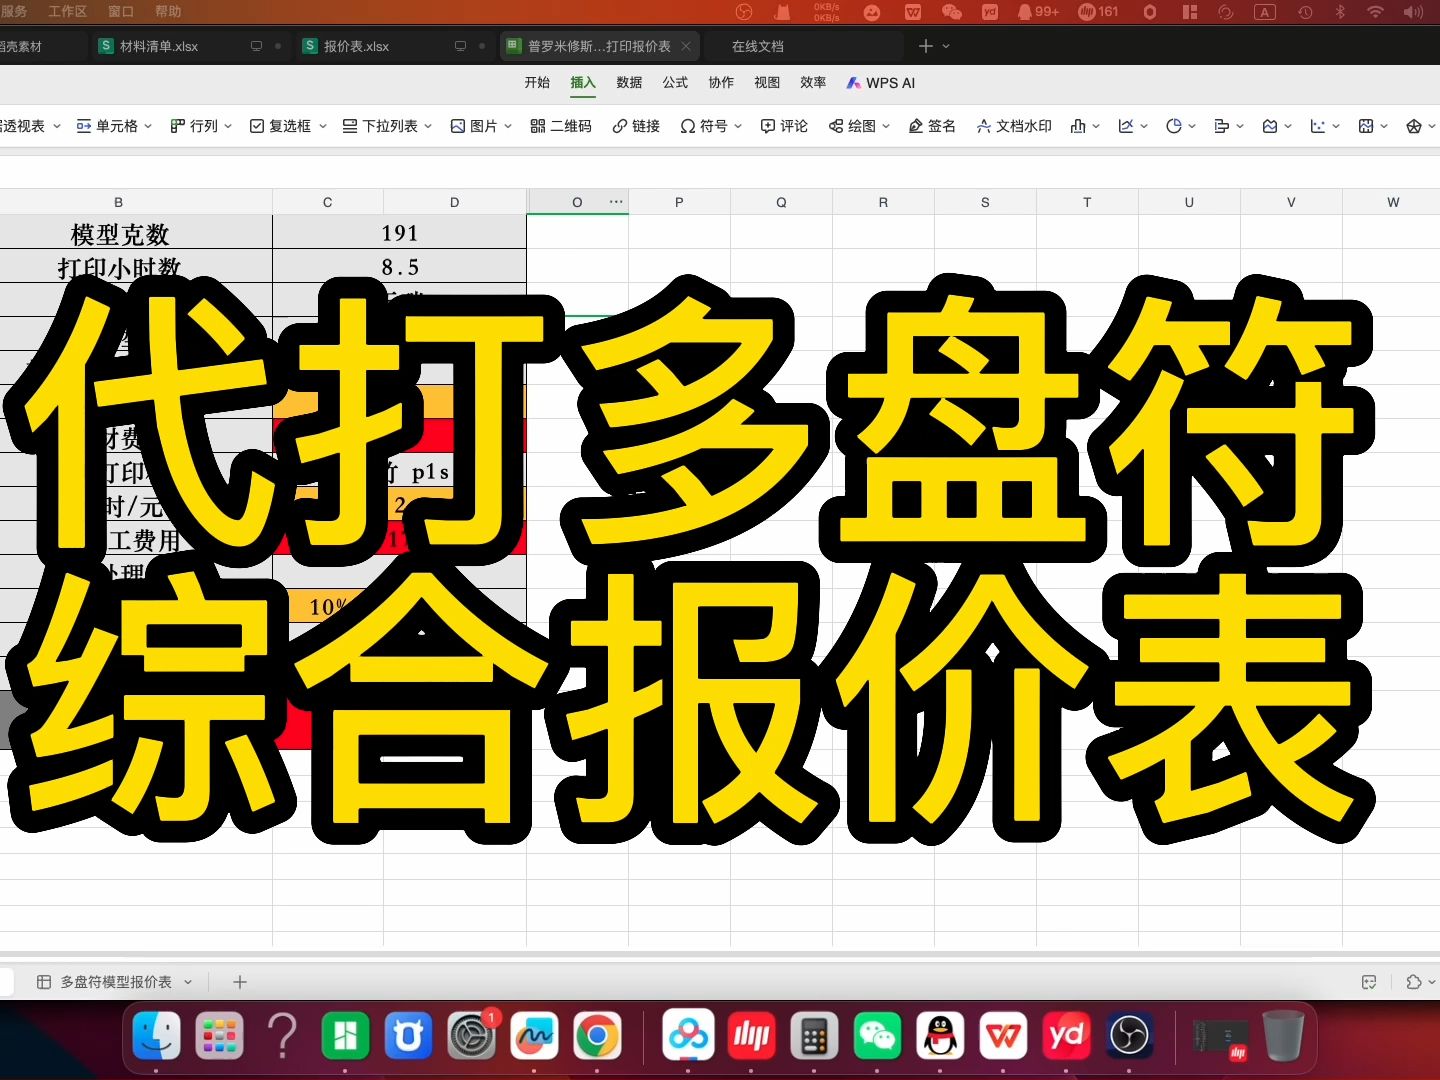Open Bluetooth status in menu bar
This screenshot has width=1440, height=1080.
click(x=1340, y=11)
